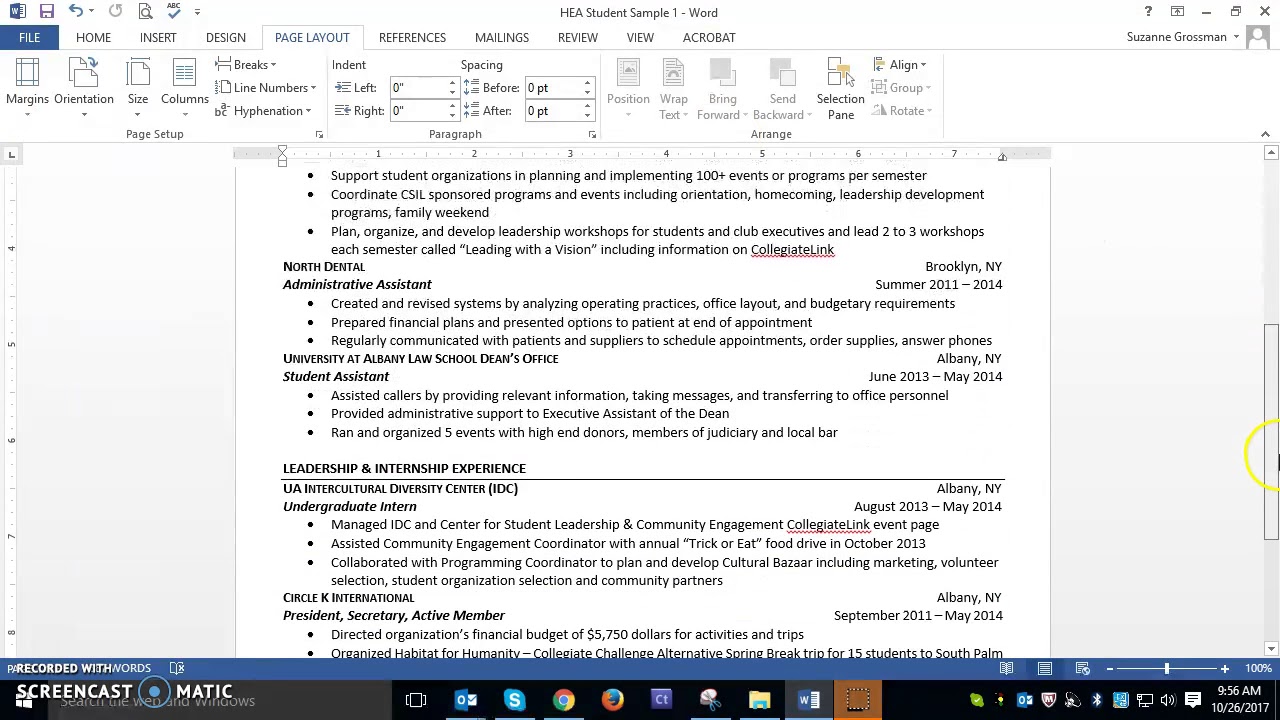
Task: Decrease the right indent with down spinner
Action: pyautogui.click(x=452, y=116)
